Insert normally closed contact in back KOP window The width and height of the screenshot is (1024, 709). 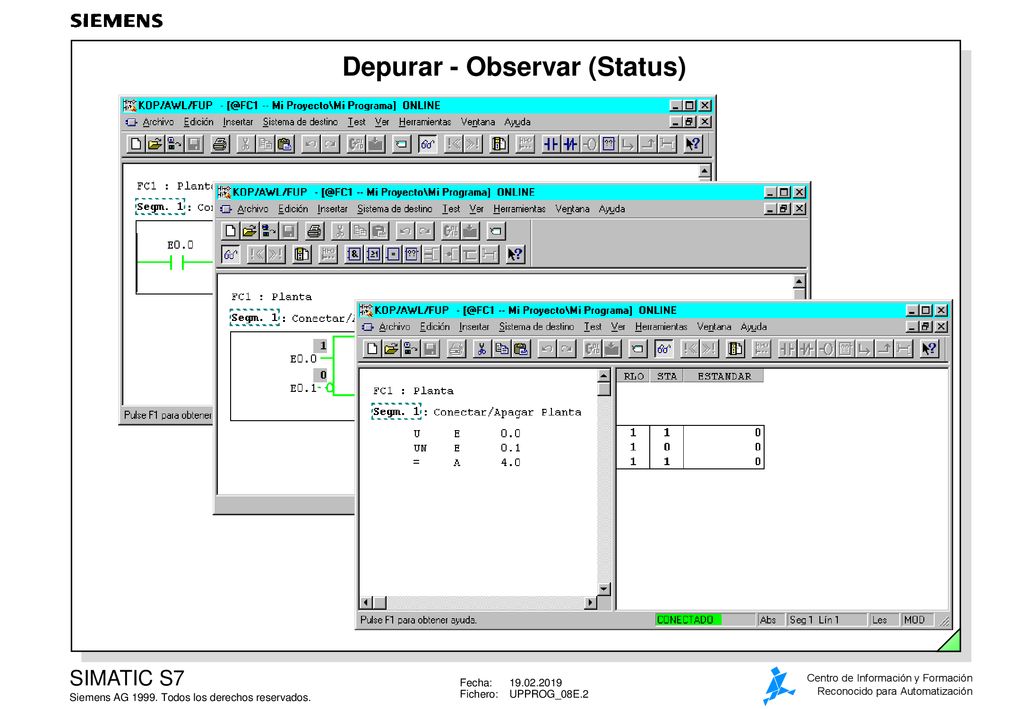[570, 144]
